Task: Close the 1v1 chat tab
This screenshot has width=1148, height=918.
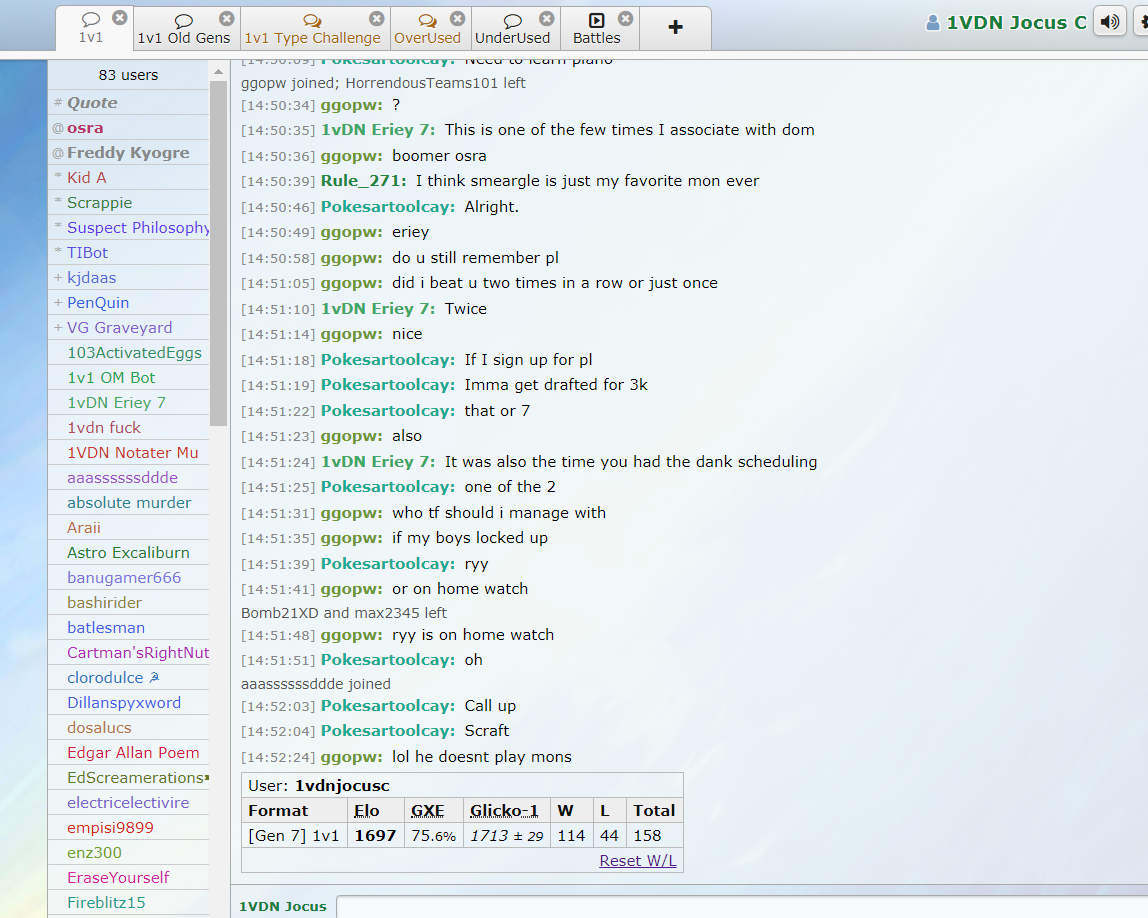Action: click(x=120, y=18)
